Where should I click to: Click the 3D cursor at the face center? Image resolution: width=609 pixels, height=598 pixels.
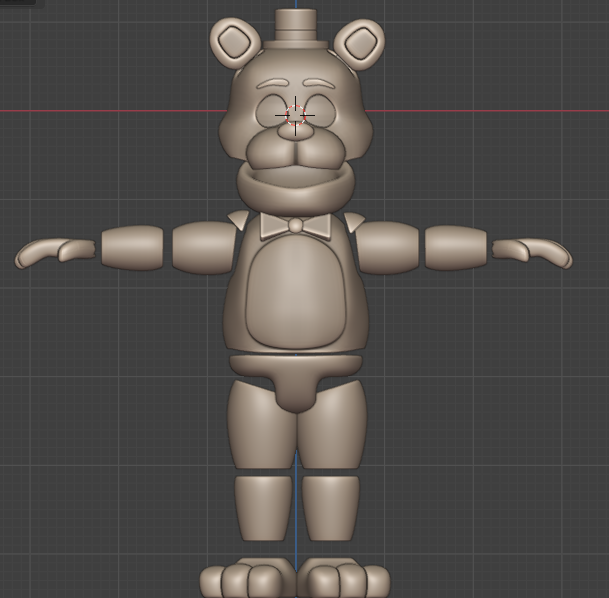pos(295,115)
